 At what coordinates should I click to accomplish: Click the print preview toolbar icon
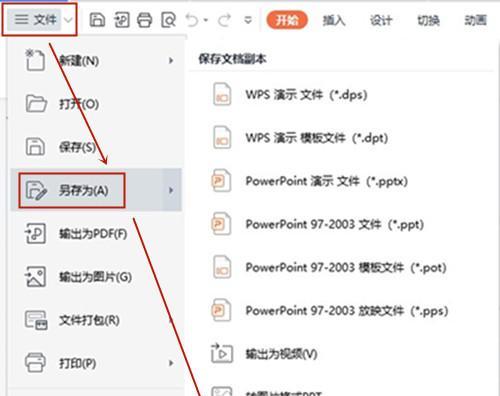pos(168,20)
